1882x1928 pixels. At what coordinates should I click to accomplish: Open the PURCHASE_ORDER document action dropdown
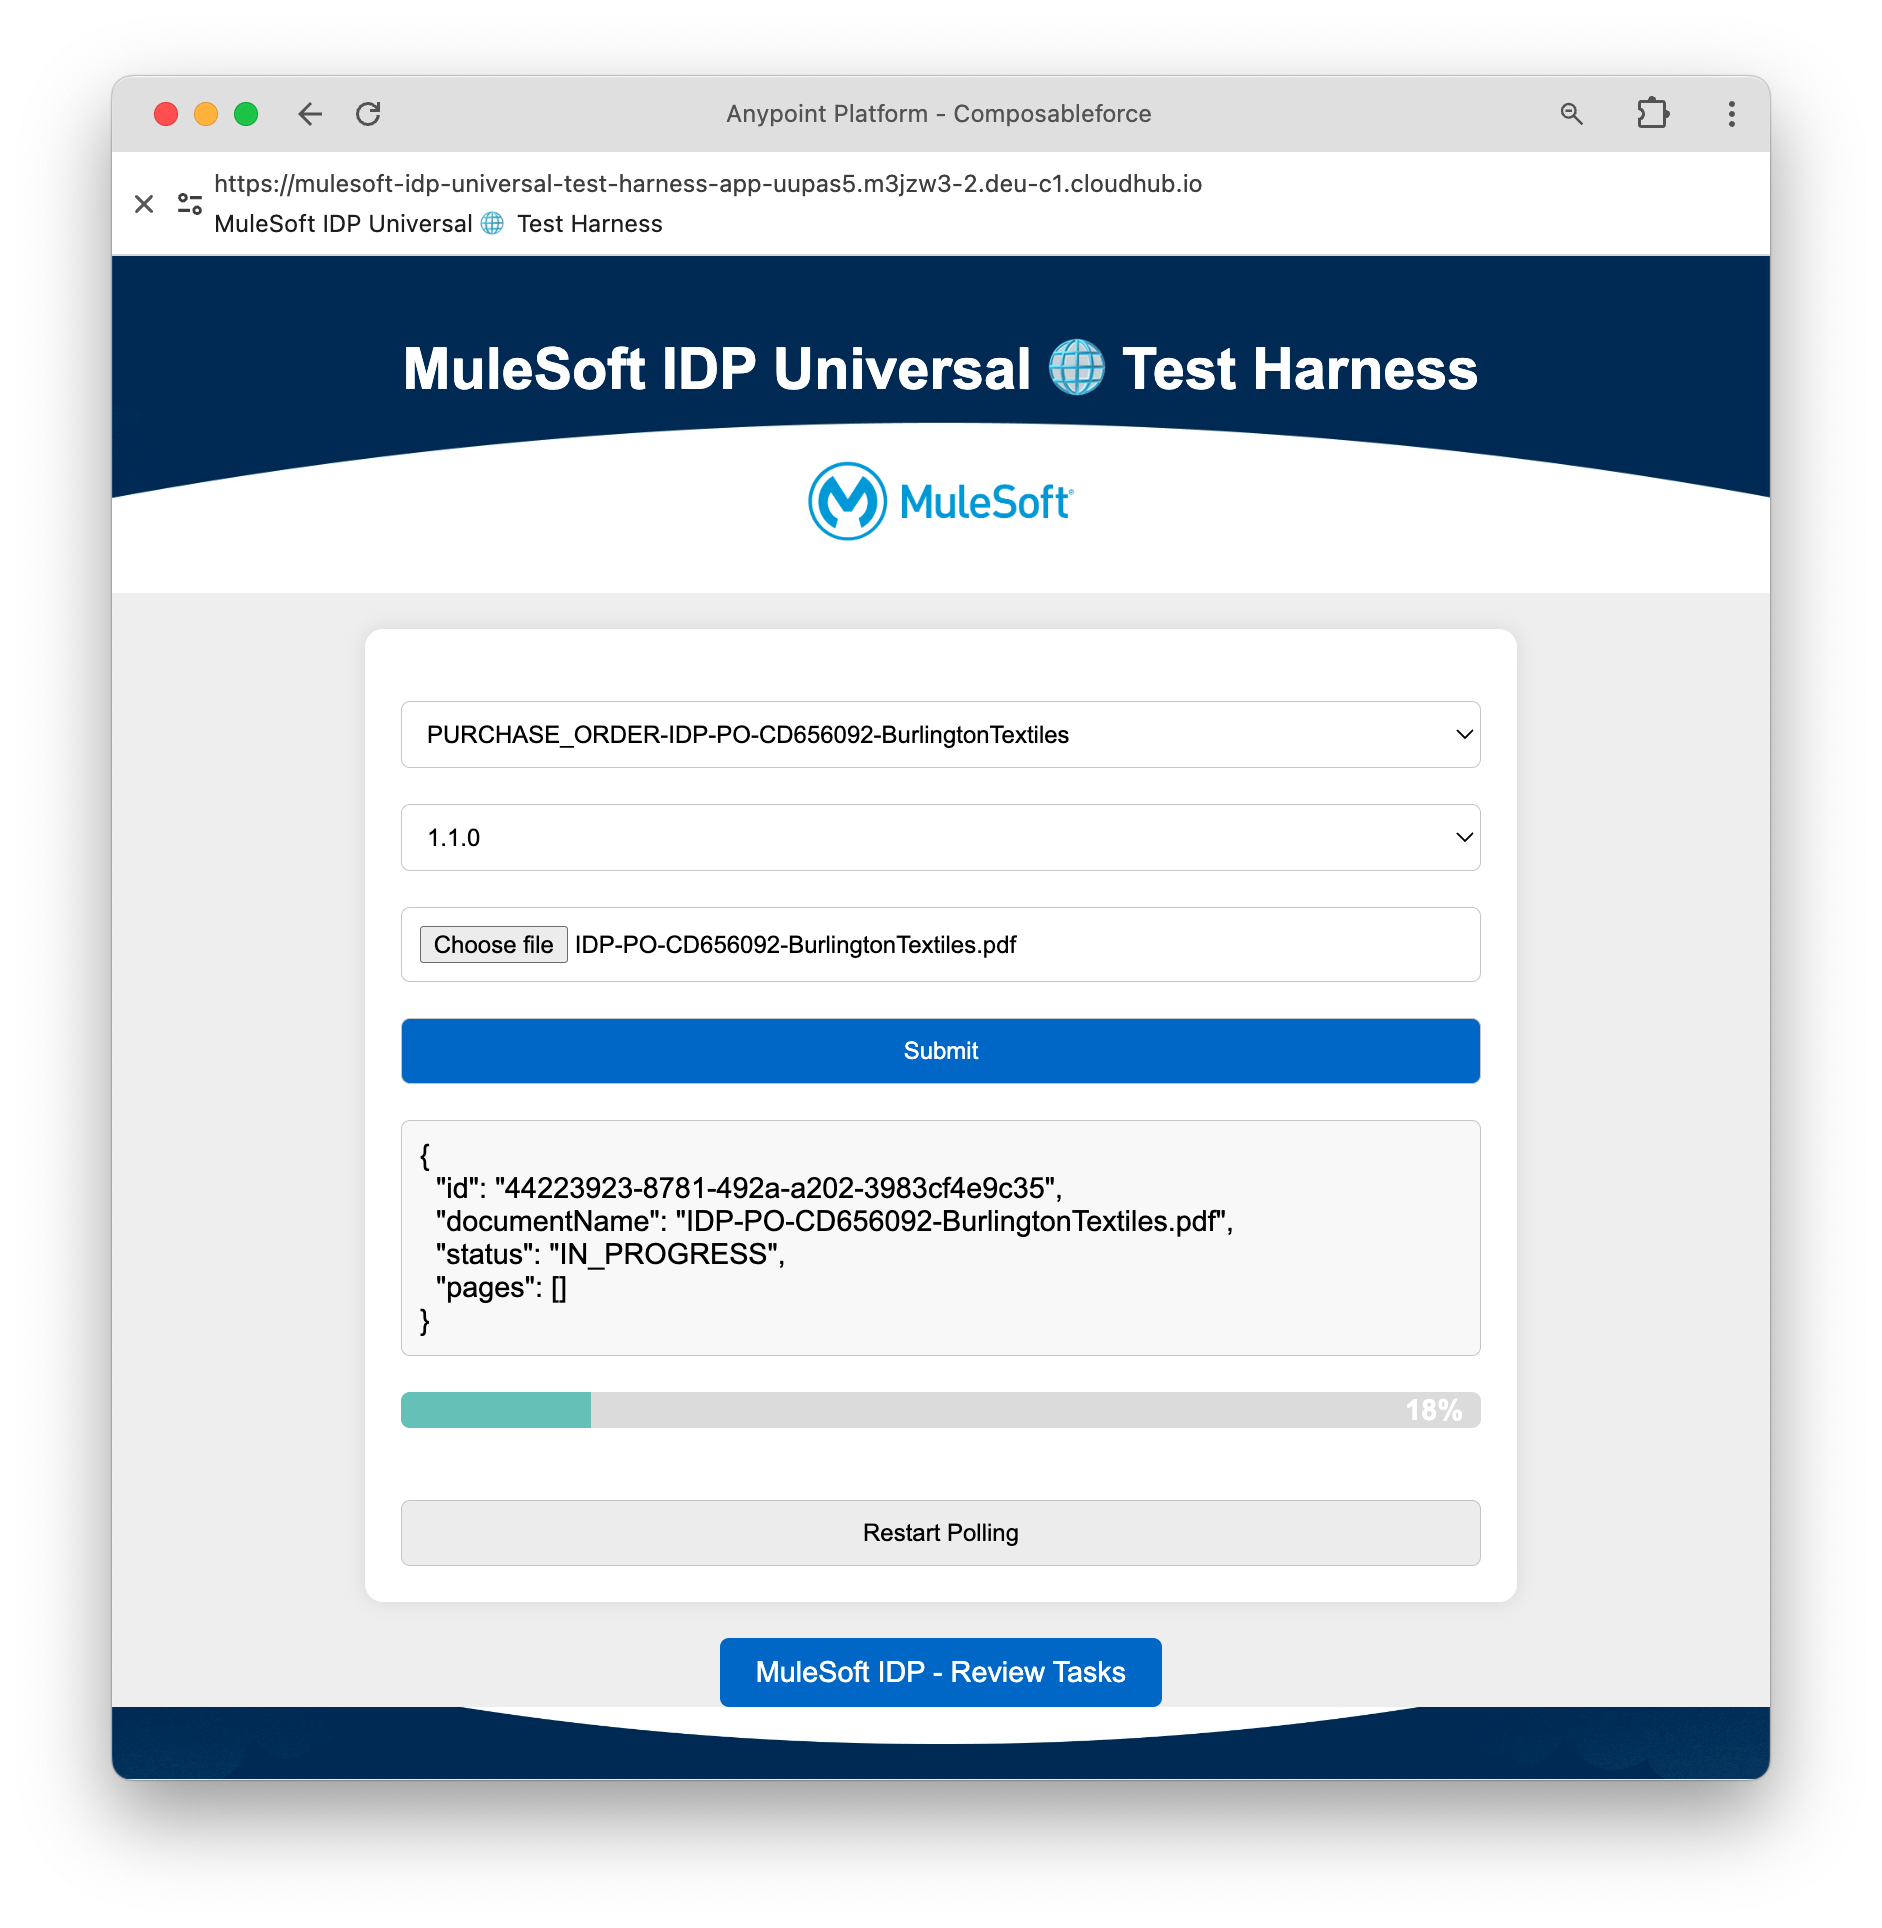[x=941, y=735]
